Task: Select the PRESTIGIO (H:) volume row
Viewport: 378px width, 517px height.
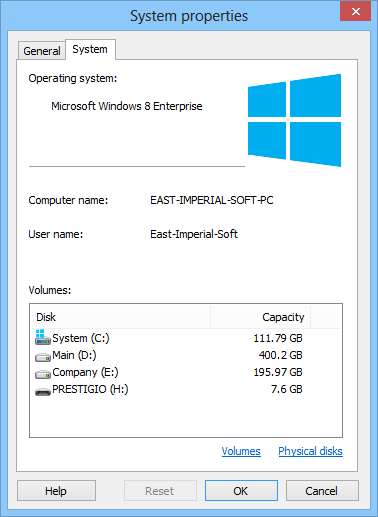Action: click(186, 389)
